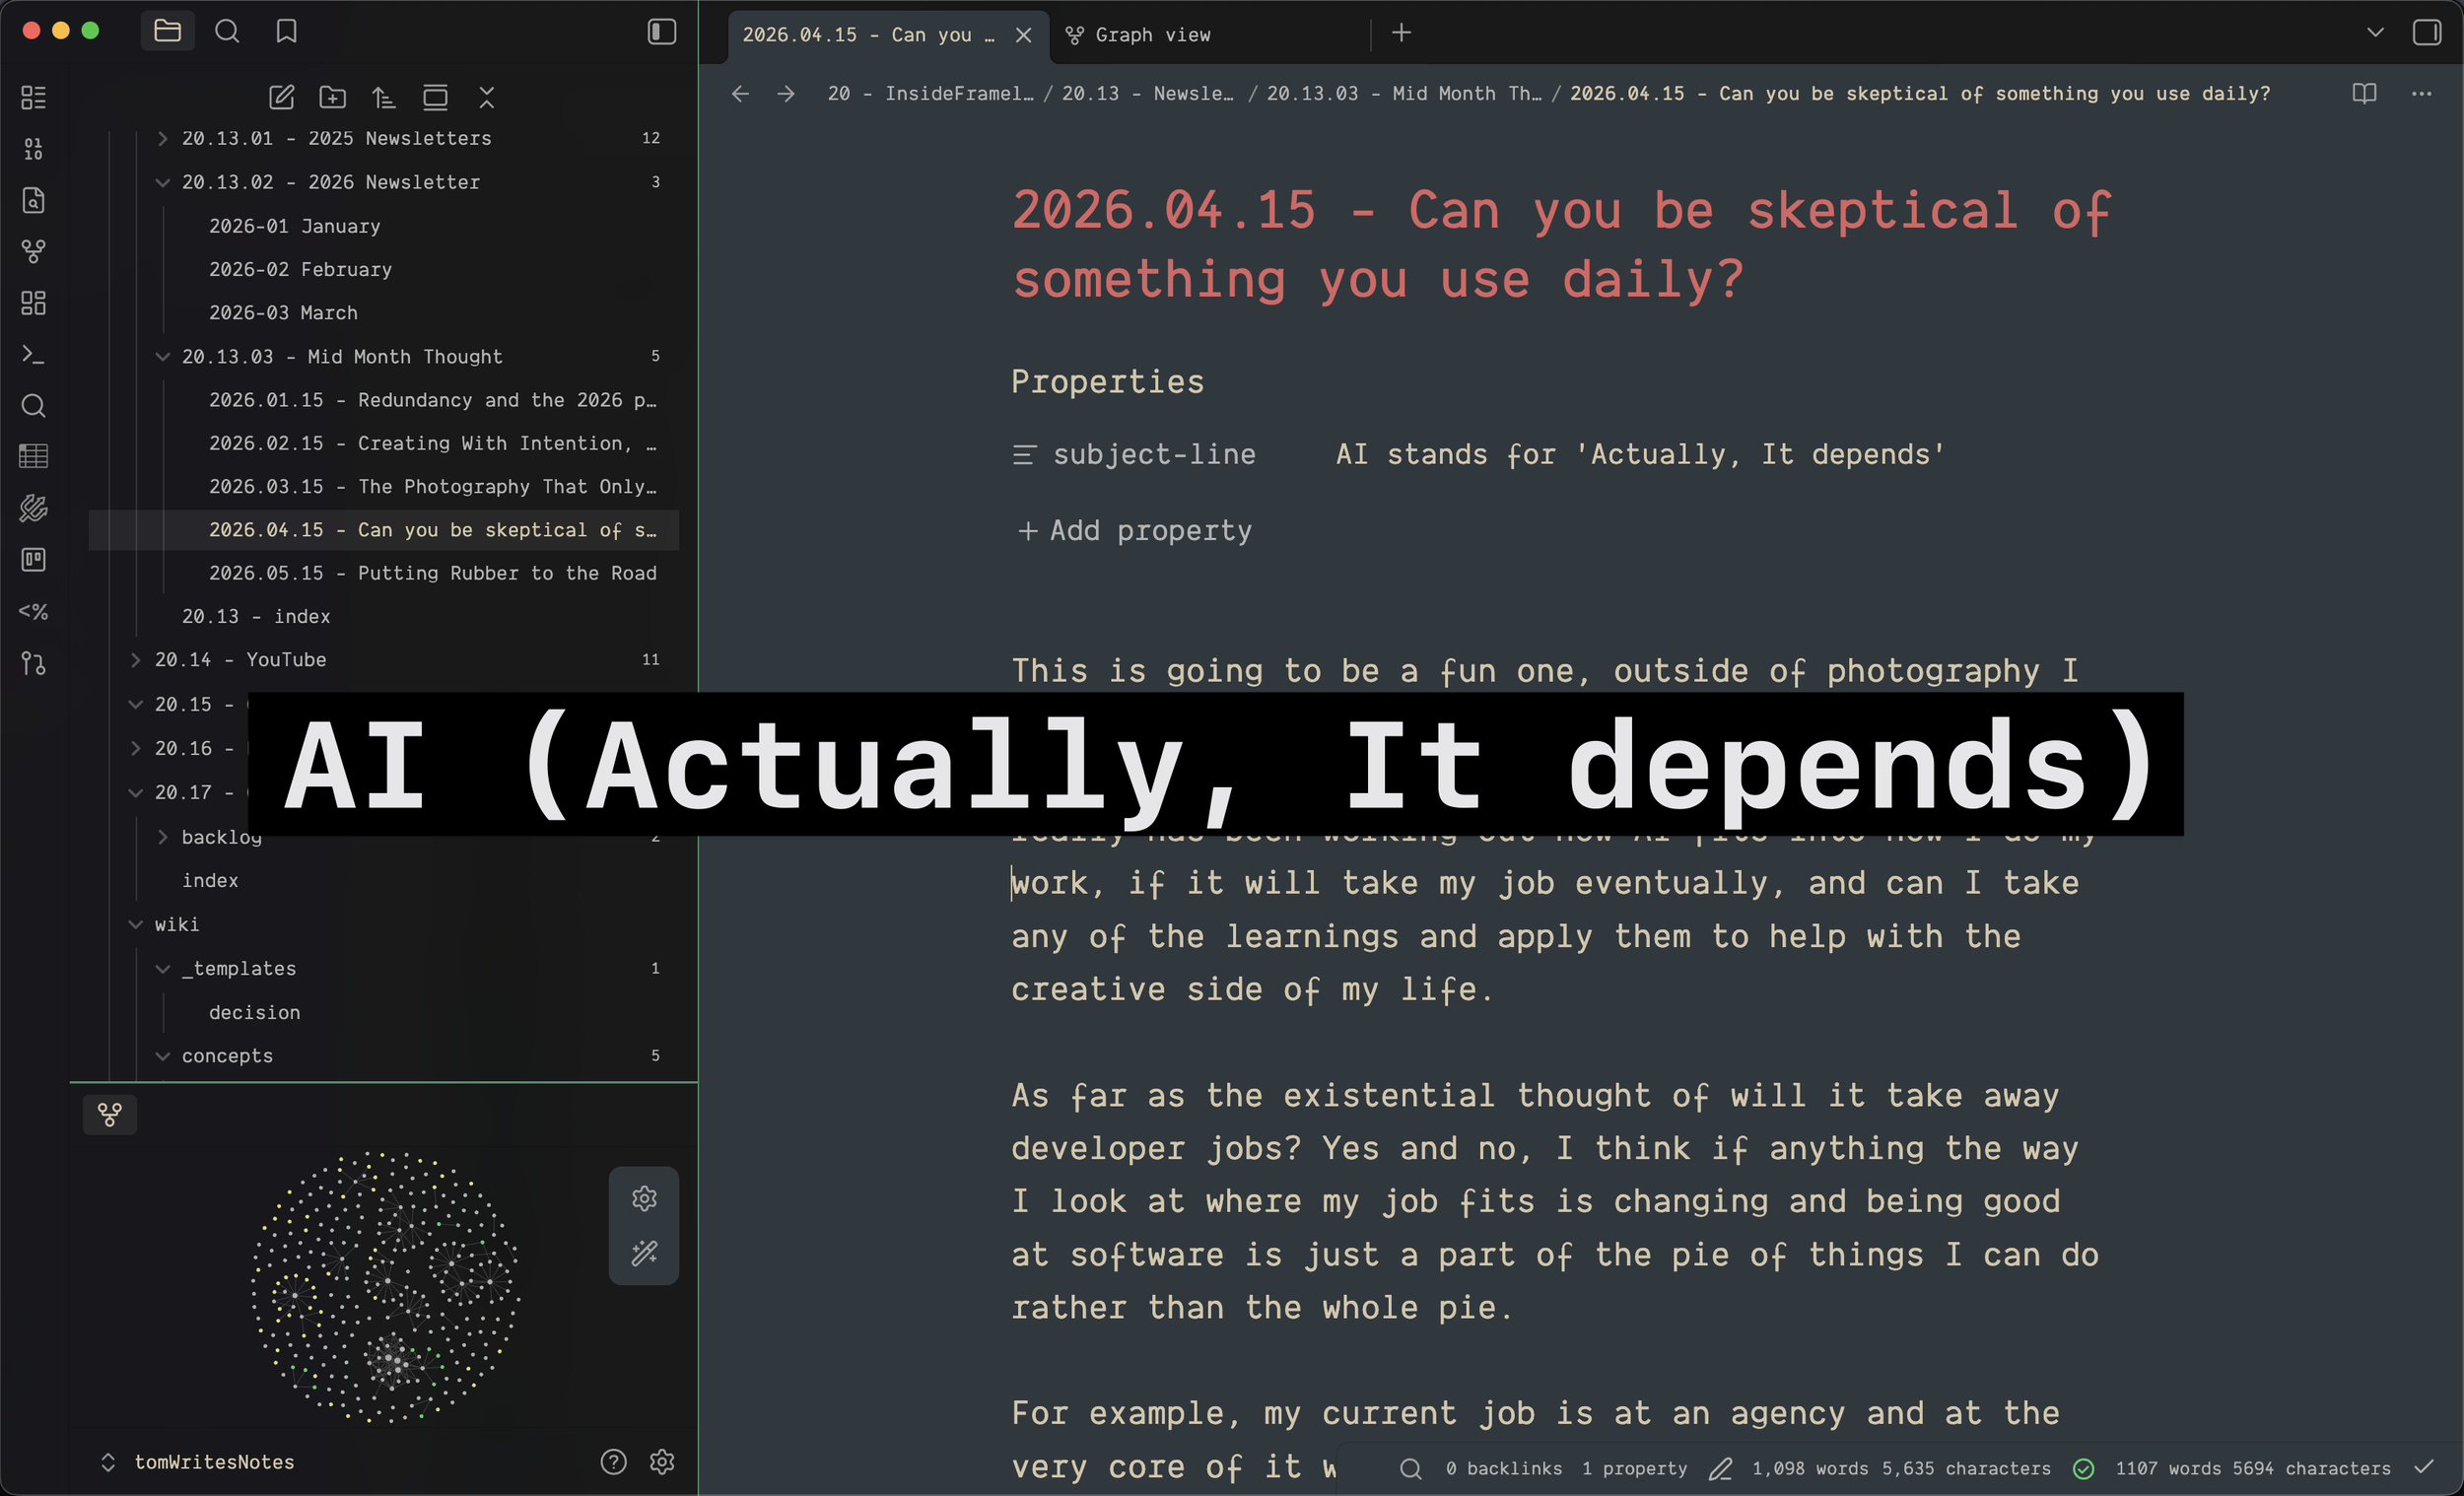Toggle the right sidebar panel

coord(2426,32)
